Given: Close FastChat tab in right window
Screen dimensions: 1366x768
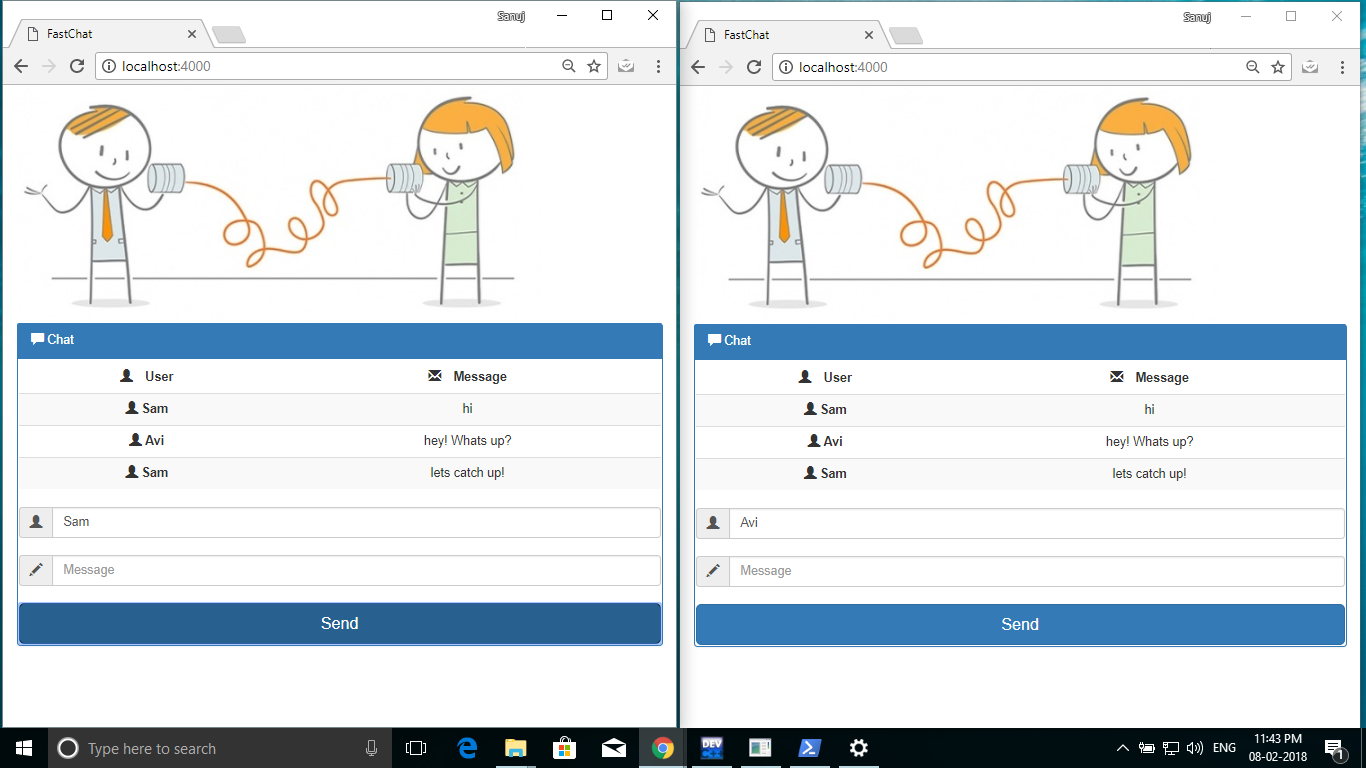Looking at the screenshot, I should [869, 35].
